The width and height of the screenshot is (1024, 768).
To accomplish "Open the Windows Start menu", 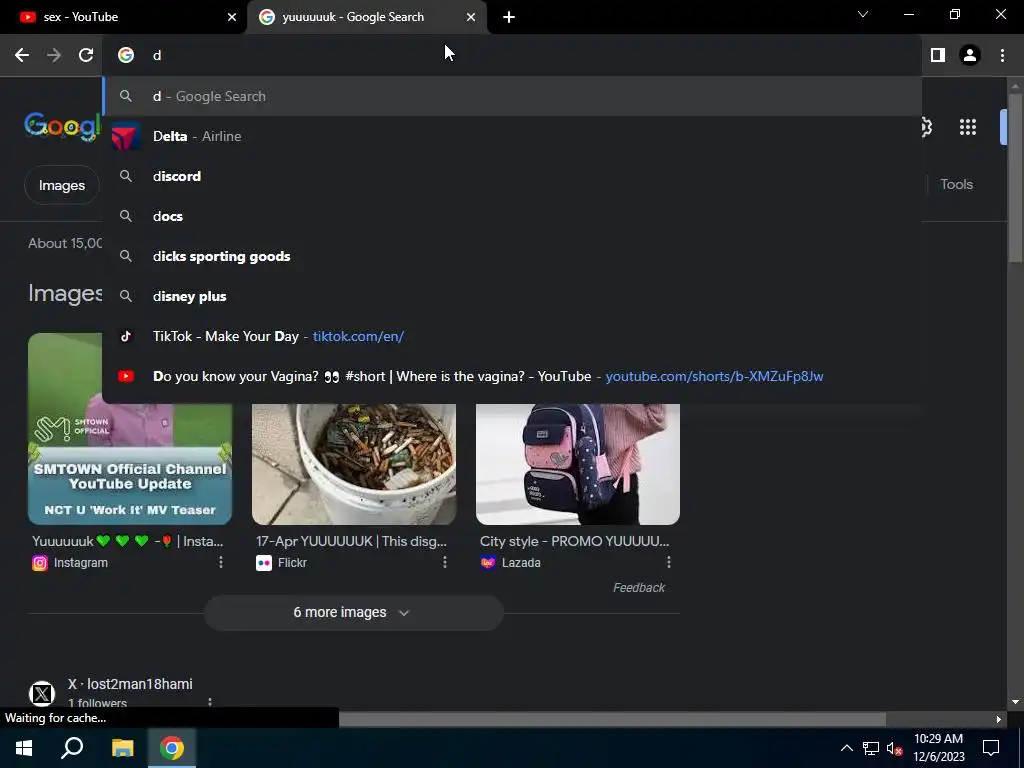I will click(x=24, y=748).
